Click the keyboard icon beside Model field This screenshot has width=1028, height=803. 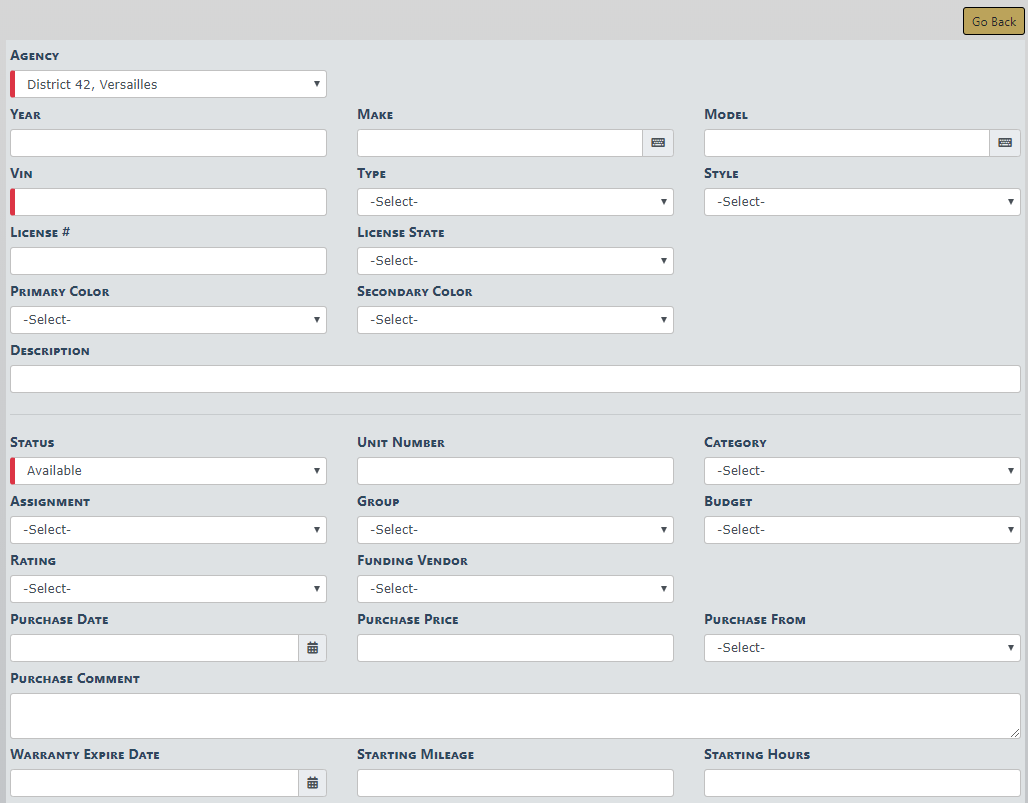click(x=1004, y=143)
